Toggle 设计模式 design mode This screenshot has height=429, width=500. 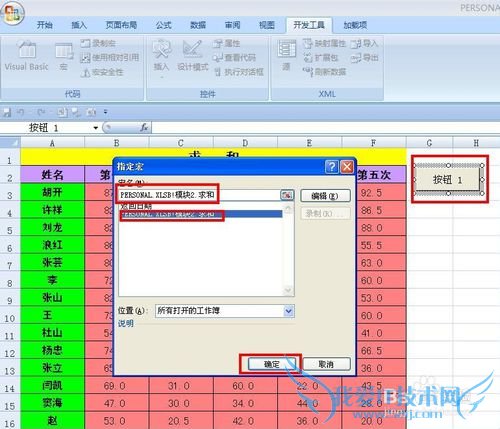[193, 56]
